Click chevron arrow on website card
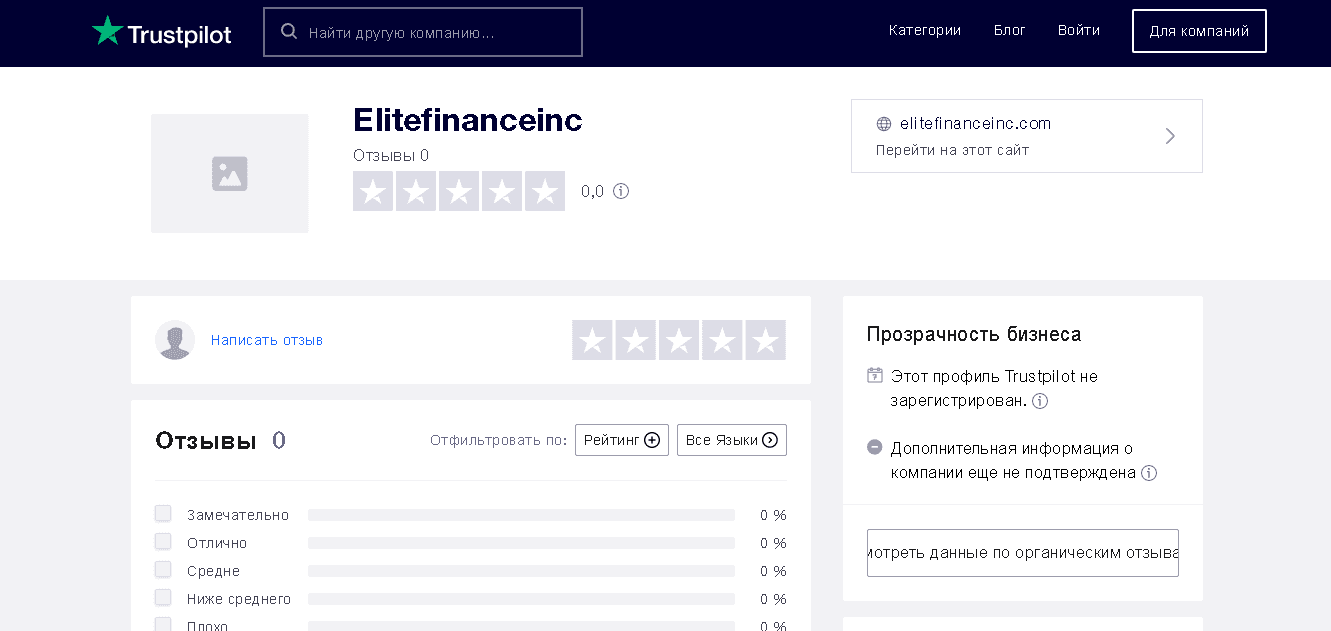 point(1170,136)
